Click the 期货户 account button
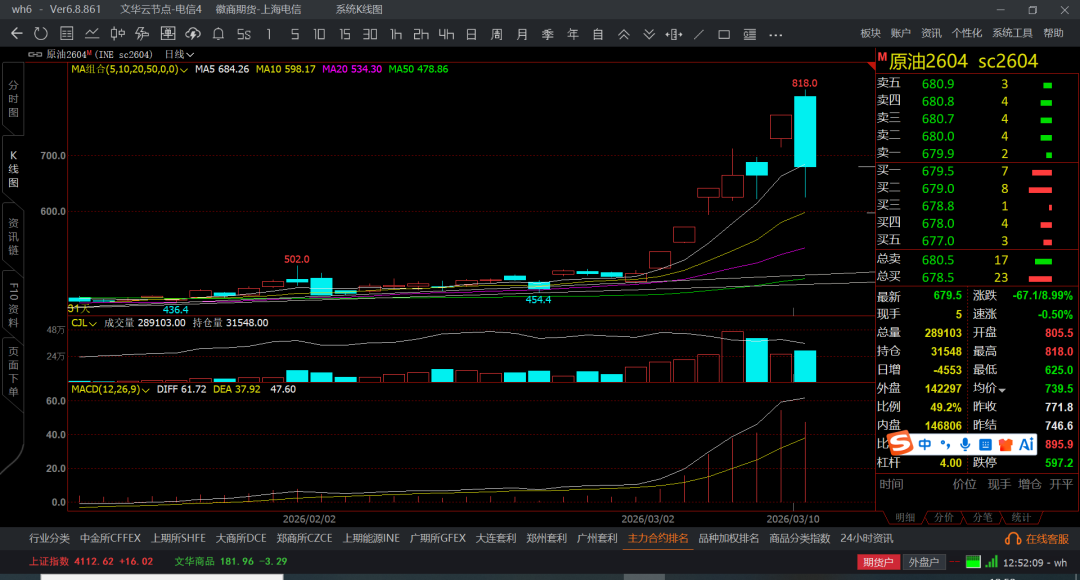1080x580 pixels. point(878,562)
